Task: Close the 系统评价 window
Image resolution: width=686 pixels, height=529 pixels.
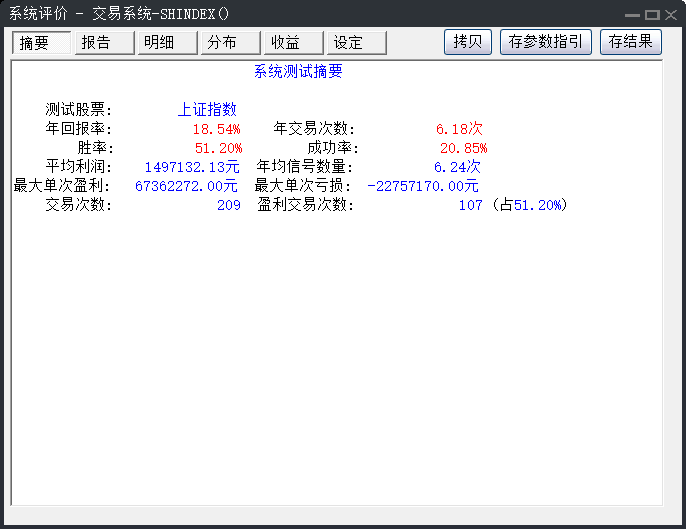Action: (671, 15)
